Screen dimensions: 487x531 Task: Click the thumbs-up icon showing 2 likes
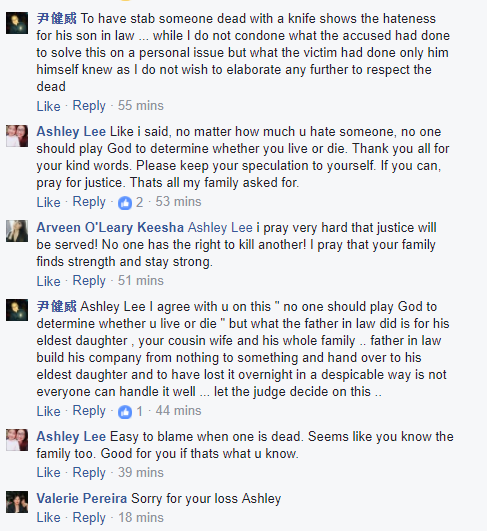[125, 203]
